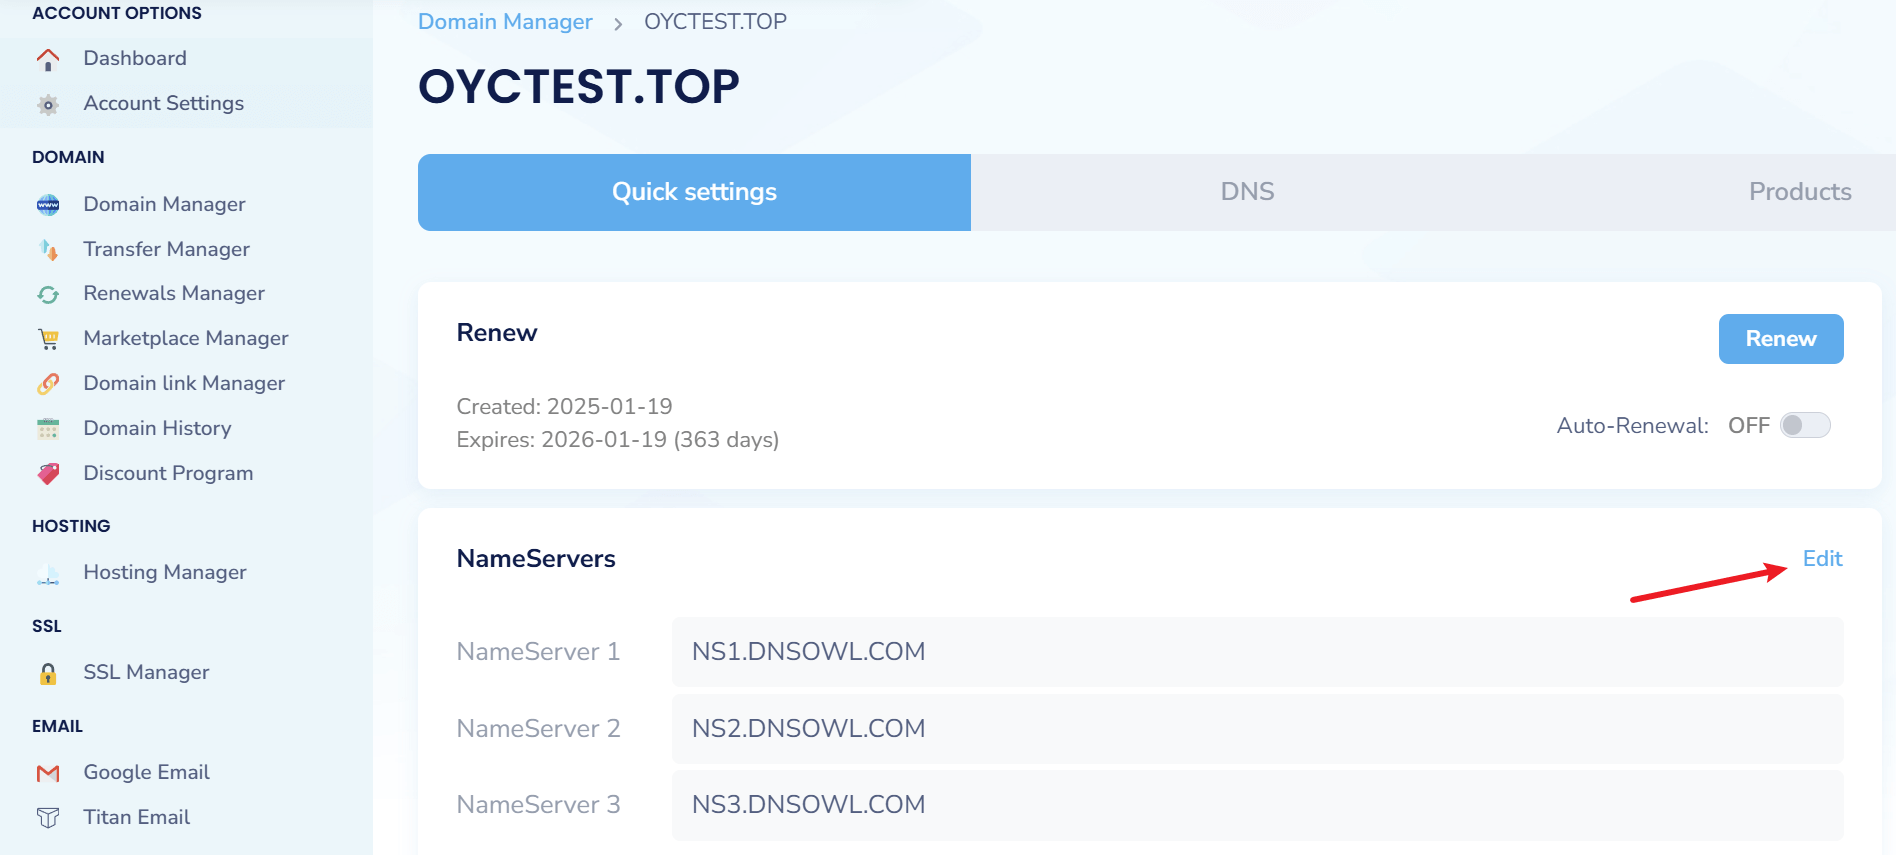The height and width of the screenshot is (855, 1896).
Task: Go to Domain Manager breadcrumb link
Action: pyautogui.click(x=505, y=22)
